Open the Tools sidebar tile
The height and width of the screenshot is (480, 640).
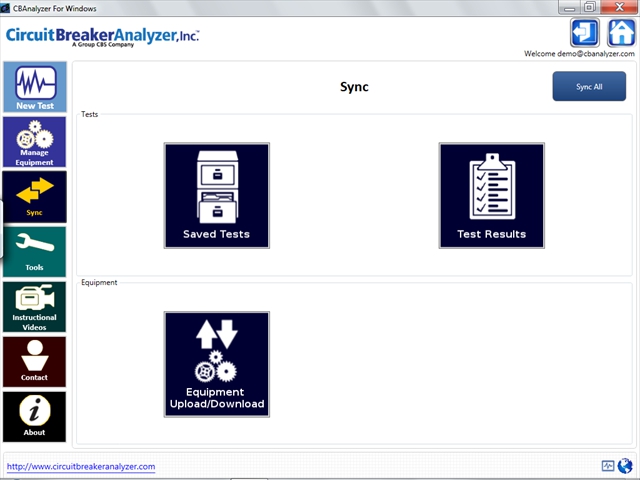[34, 252]
